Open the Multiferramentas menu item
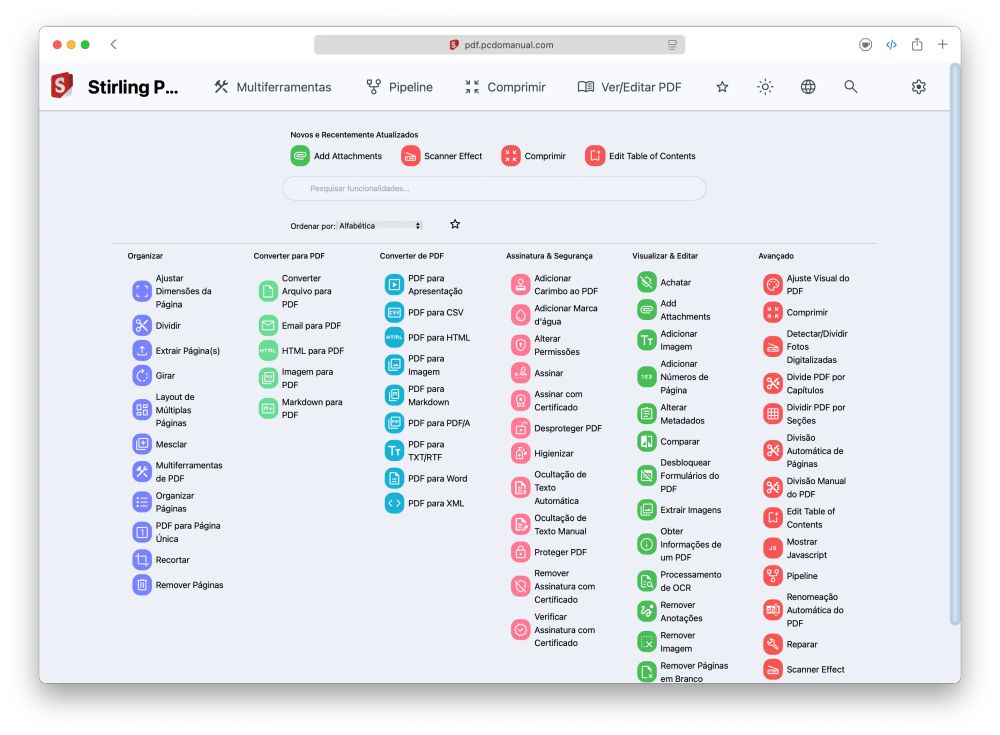Image resolution: width=1000 pixels, height=735 pixels. tap(273, 87)
